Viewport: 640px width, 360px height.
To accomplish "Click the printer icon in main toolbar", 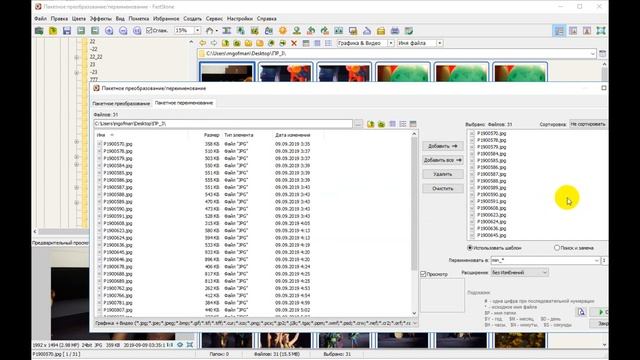I will point(395,31).
